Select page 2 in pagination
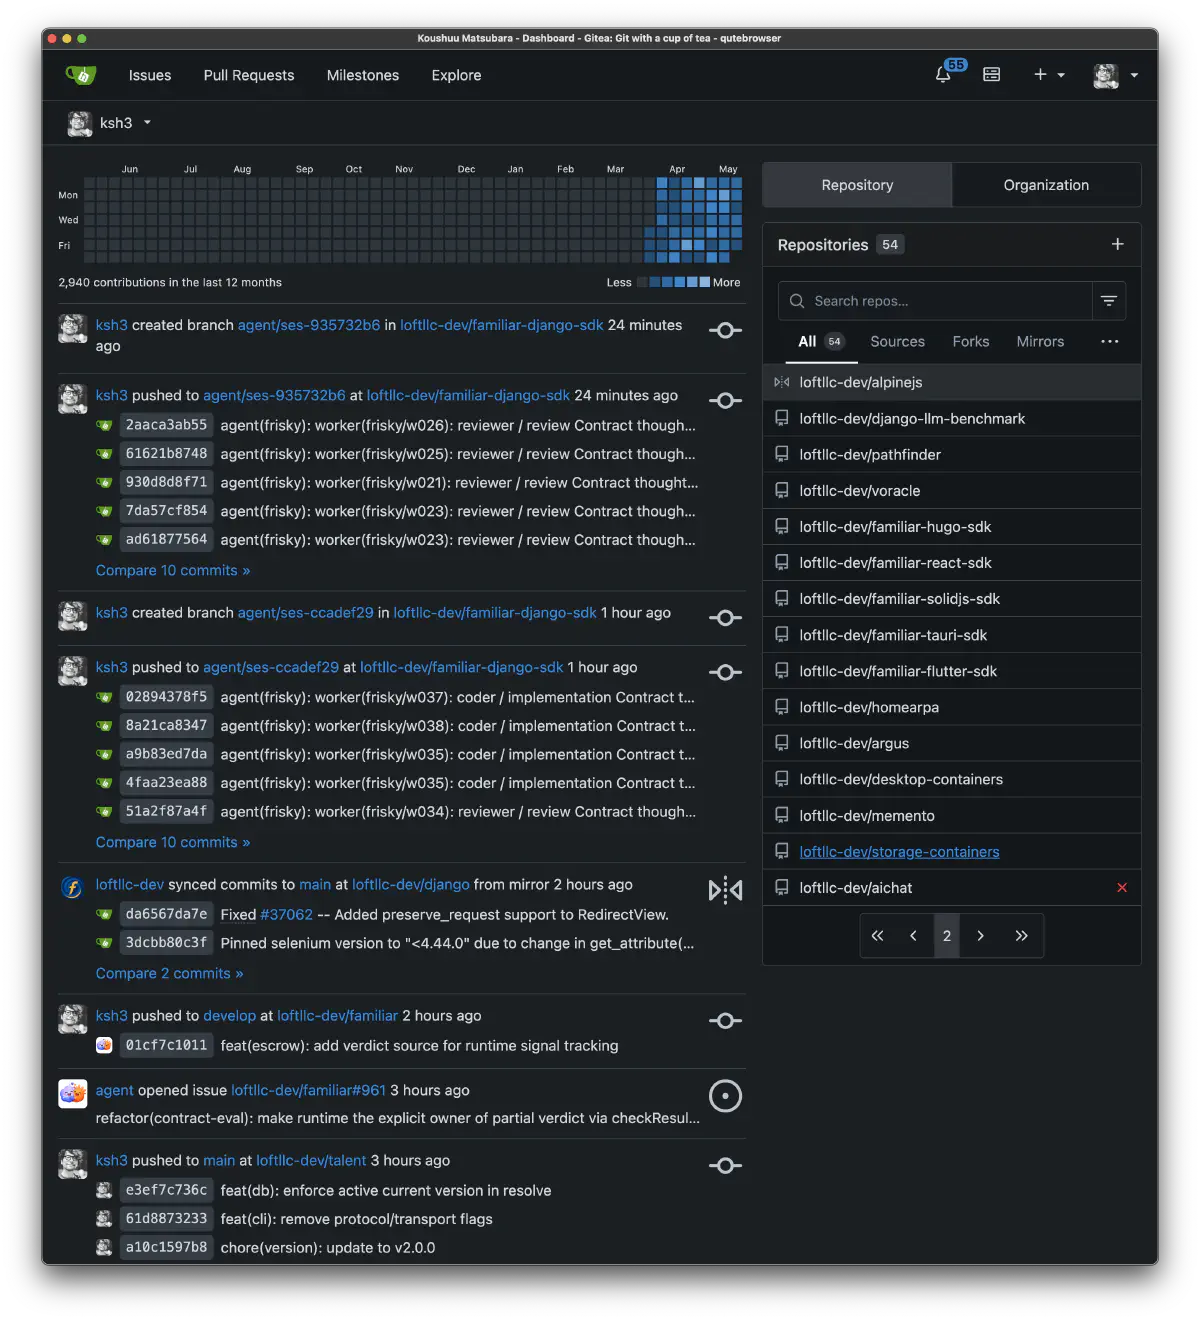1200x1320 pixels. pyautogui.click(x=947, y=936)
